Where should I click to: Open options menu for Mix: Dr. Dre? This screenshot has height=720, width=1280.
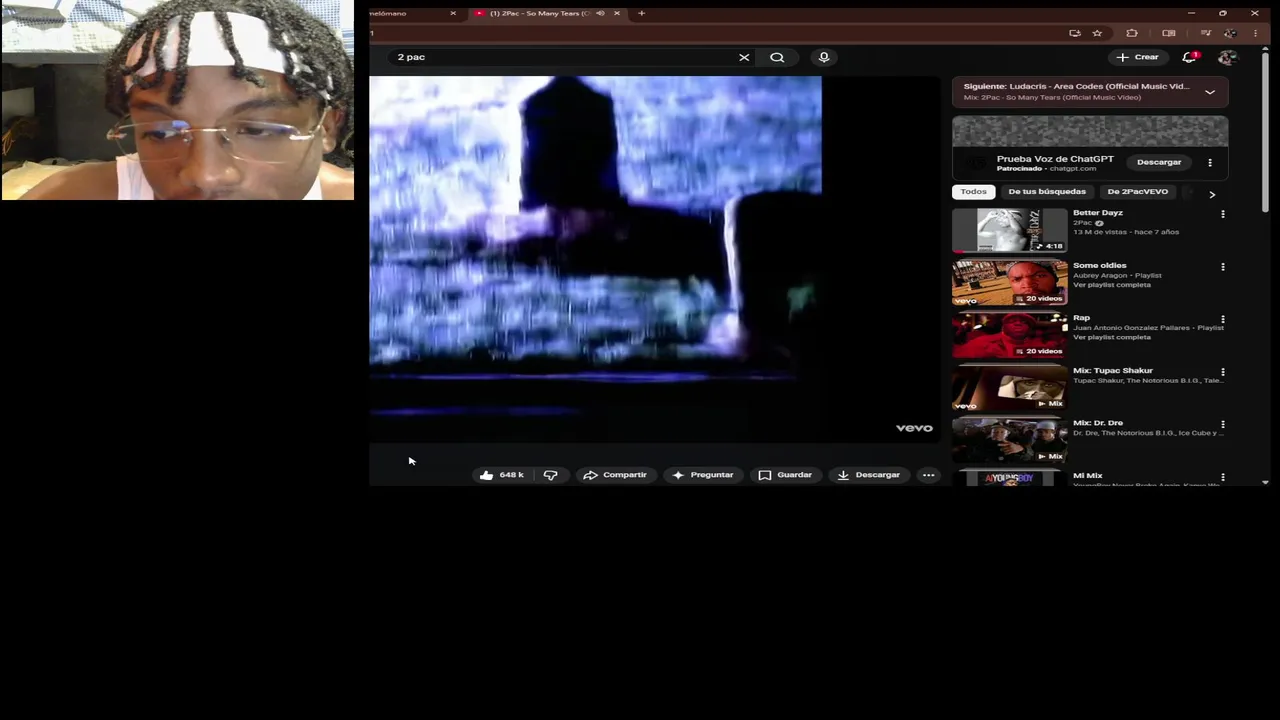pyautogui.click(x=1222, y=424)
